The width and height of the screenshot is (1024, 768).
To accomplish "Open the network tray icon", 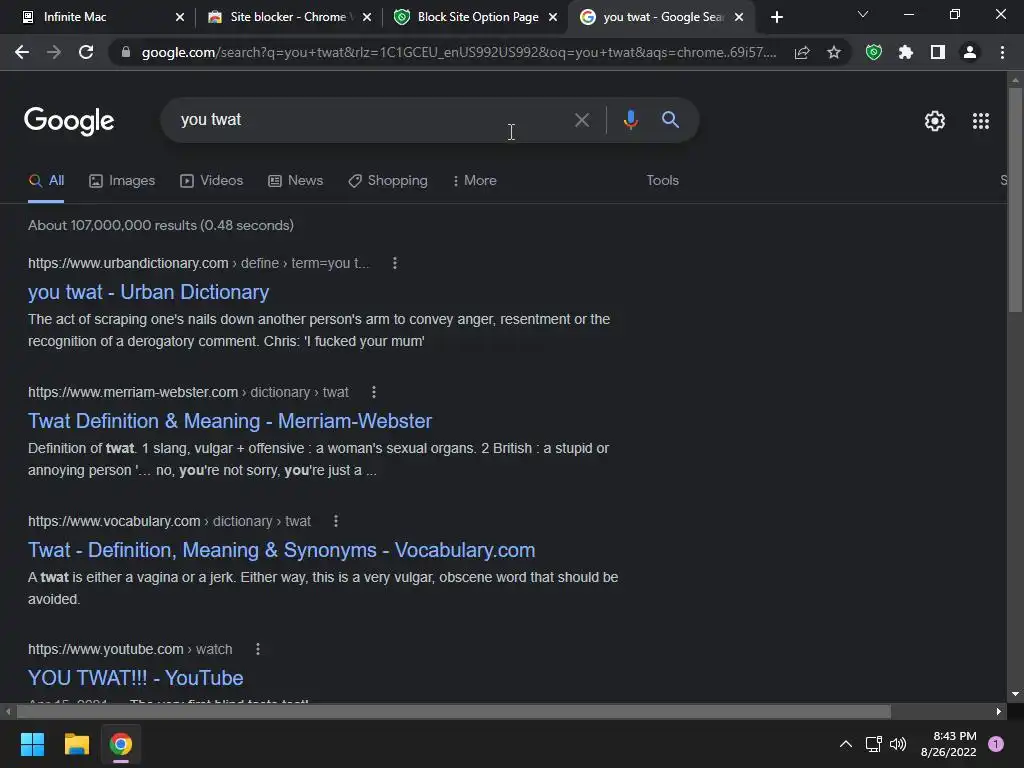I will [873, 744].
